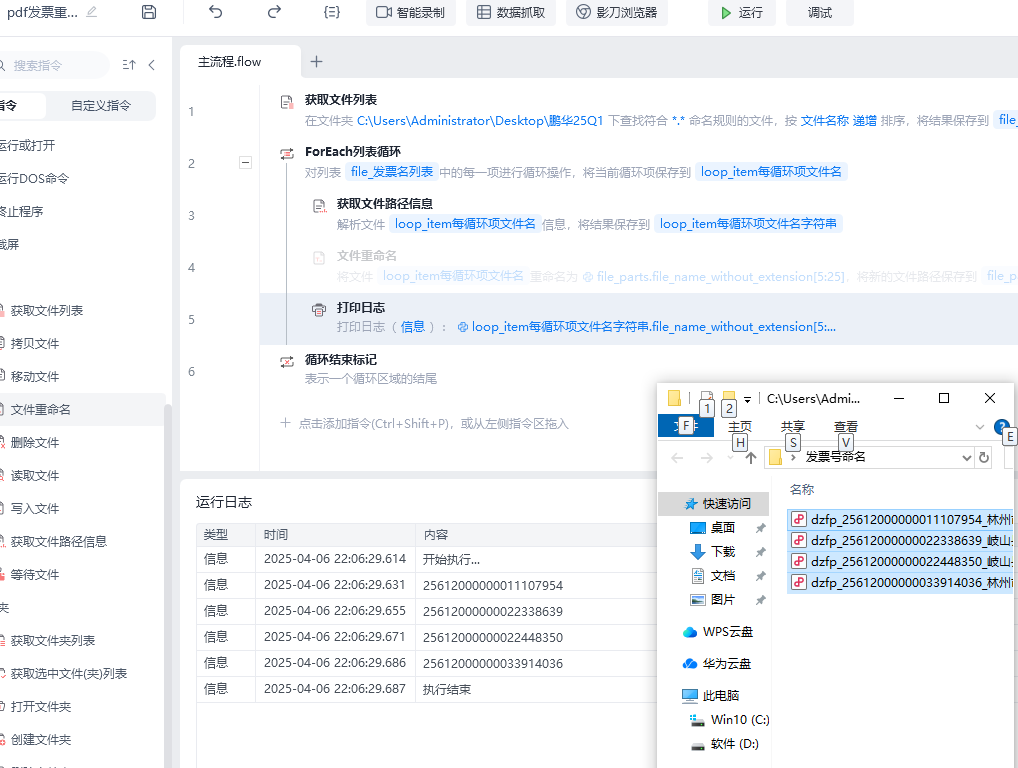Open the Explorer address bar dropdown arrow

966,457
